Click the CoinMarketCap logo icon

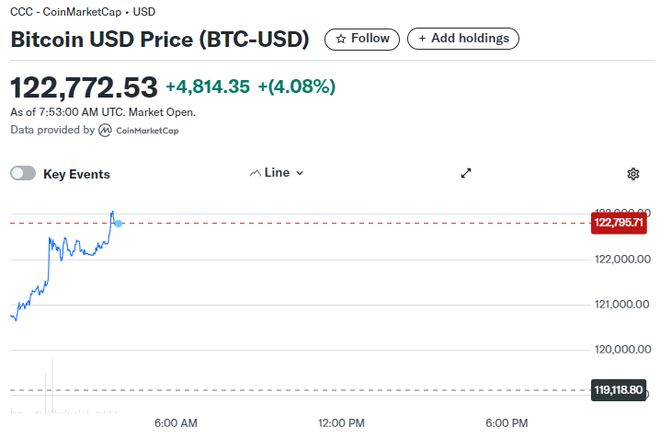tap(105, 130)
